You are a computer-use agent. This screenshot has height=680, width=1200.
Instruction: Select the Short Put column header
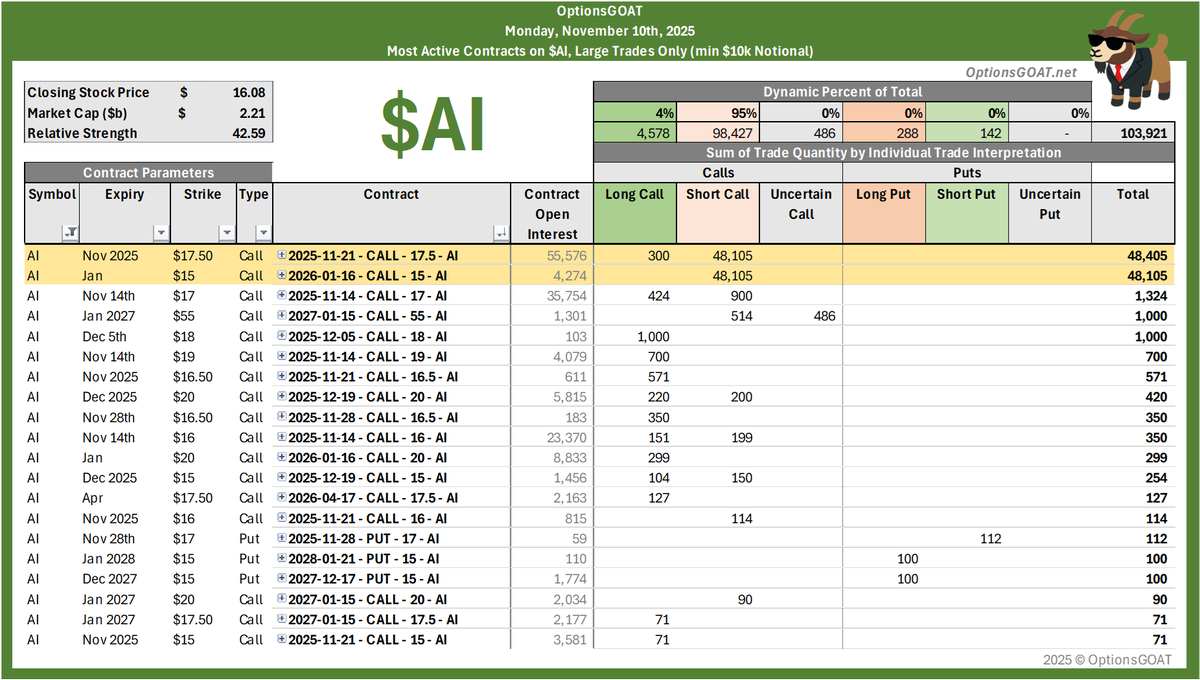click(x=966, y=213)
